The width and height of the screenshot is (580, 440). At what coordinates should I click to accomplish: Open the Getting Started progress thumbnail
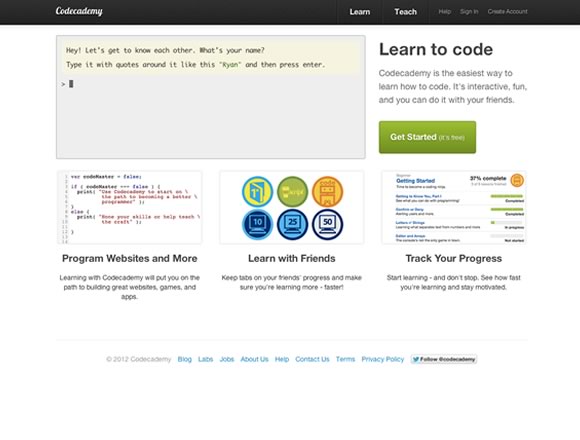(454, 207)
